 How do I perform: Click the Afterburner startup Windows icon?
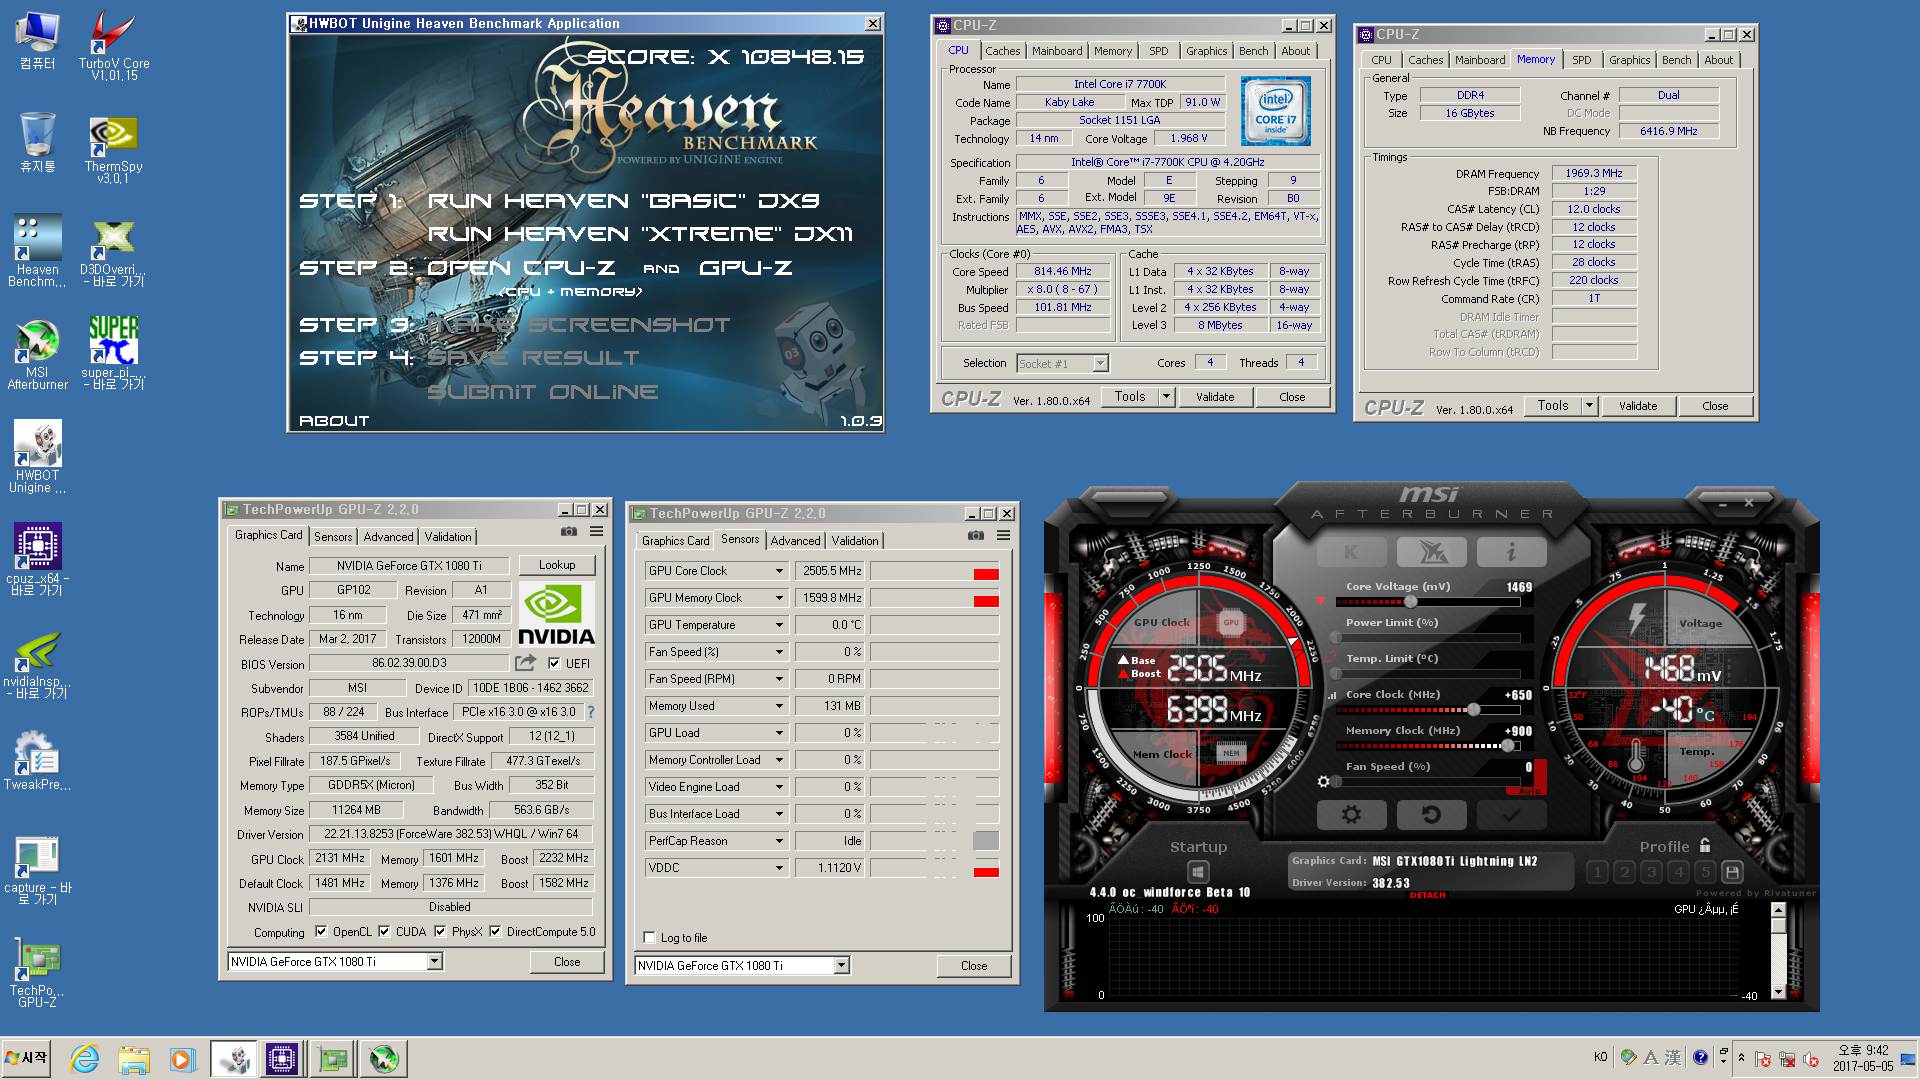click(x=1198, y=873)
